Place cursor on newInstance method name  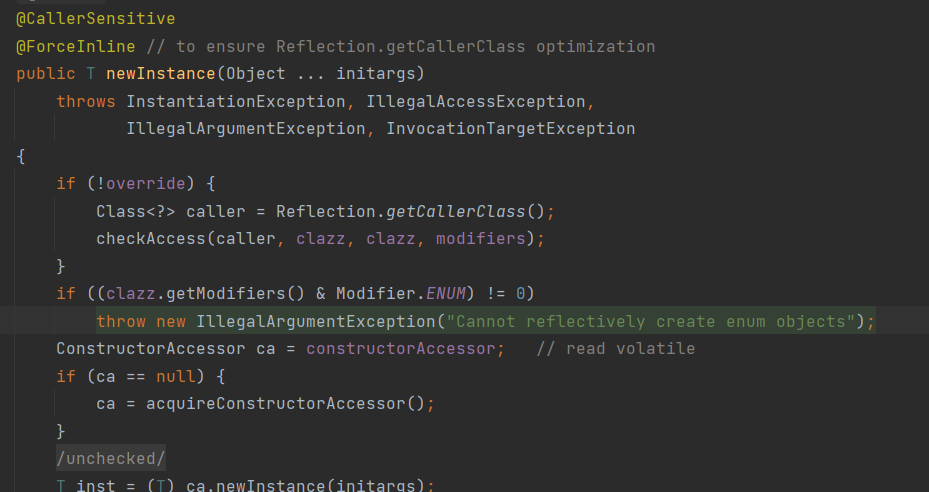[161, 74]
